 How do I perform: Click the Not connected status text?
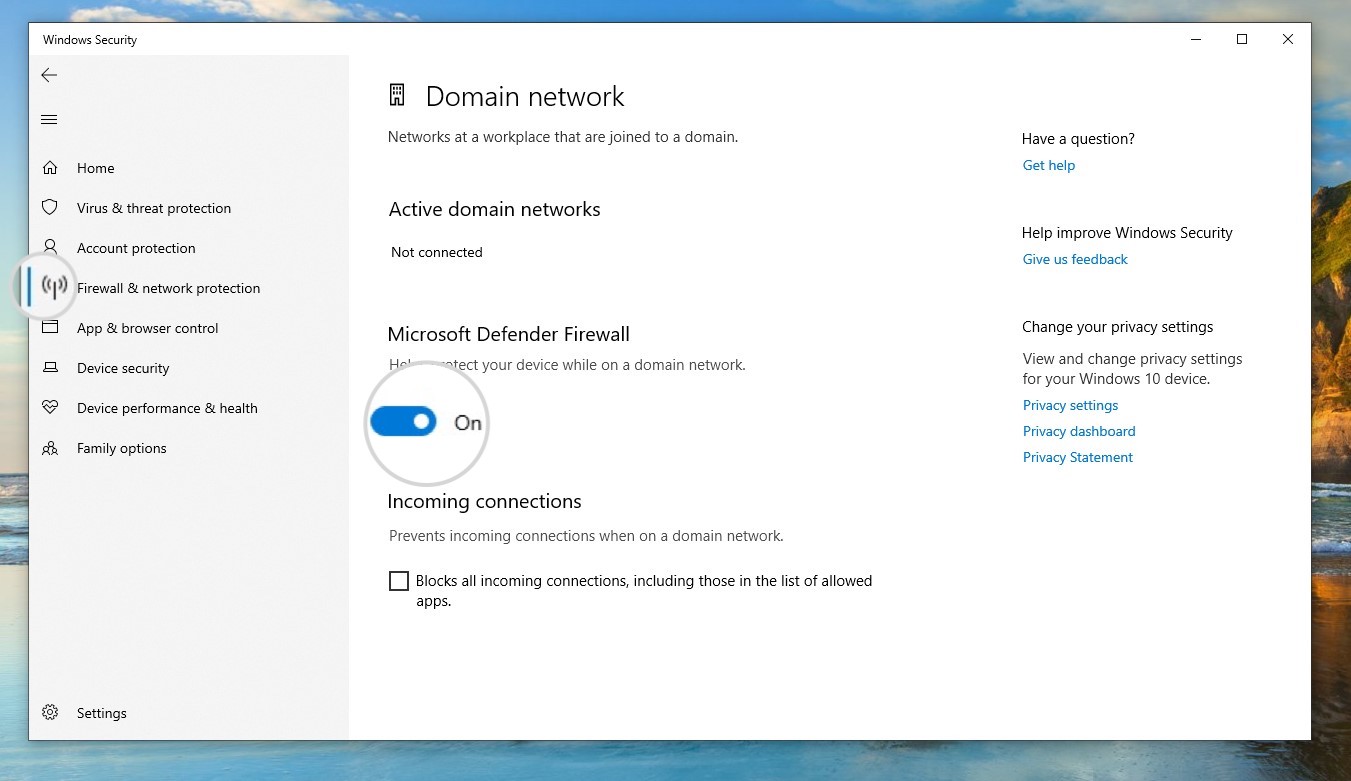click(x=437, y=252)
